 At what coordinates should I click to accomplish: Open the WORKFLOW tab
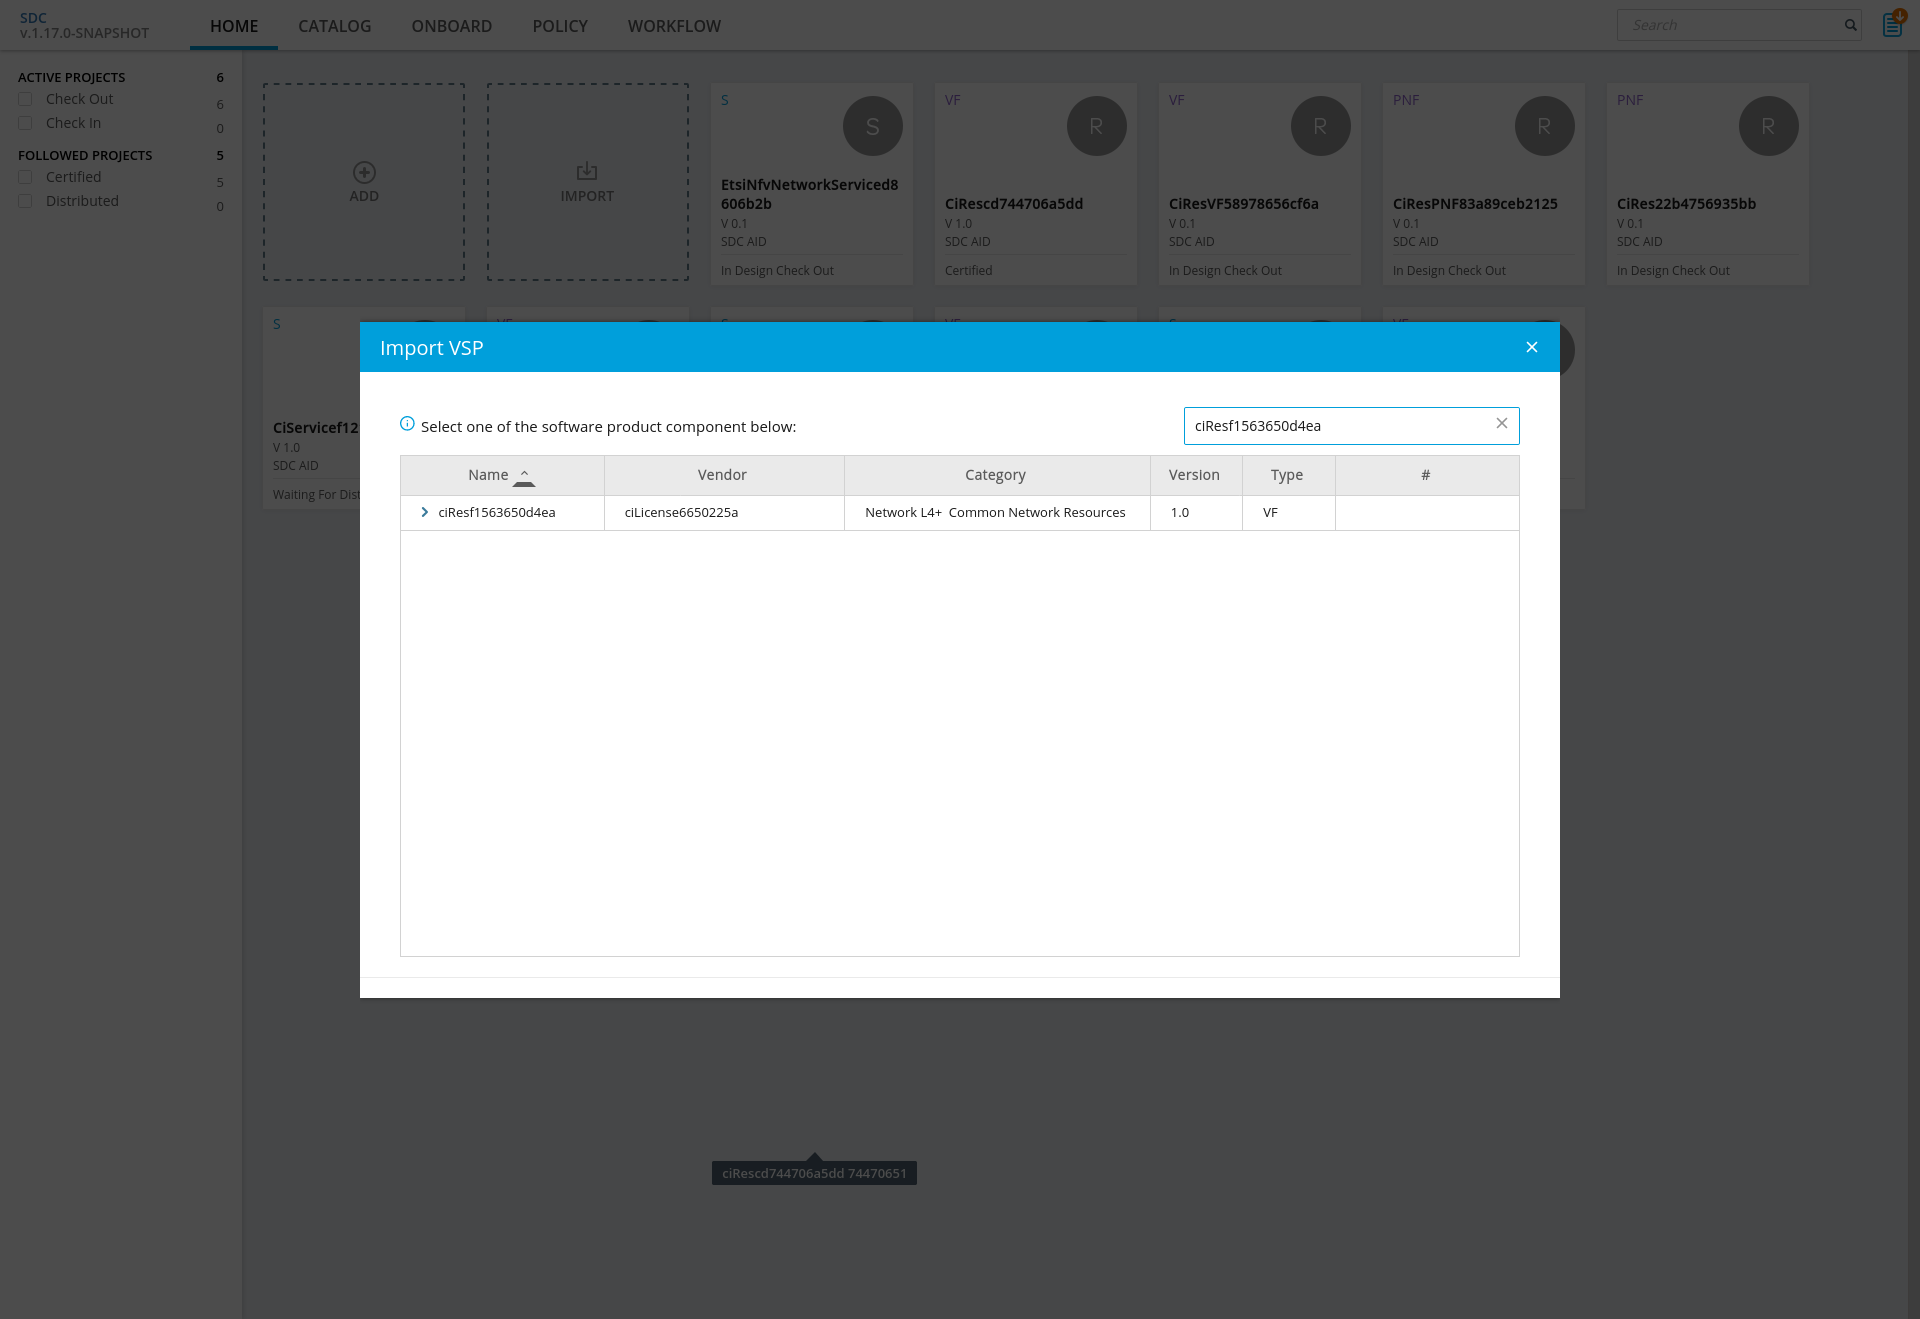[x=674, y=26]
